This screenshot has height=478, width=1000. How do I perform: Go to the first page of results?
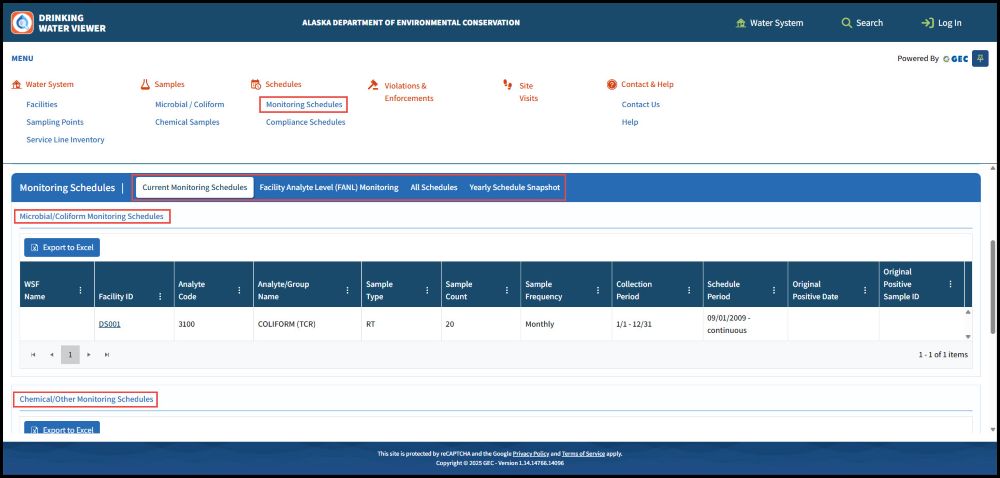pyautogui.click(x=33, y=354)
